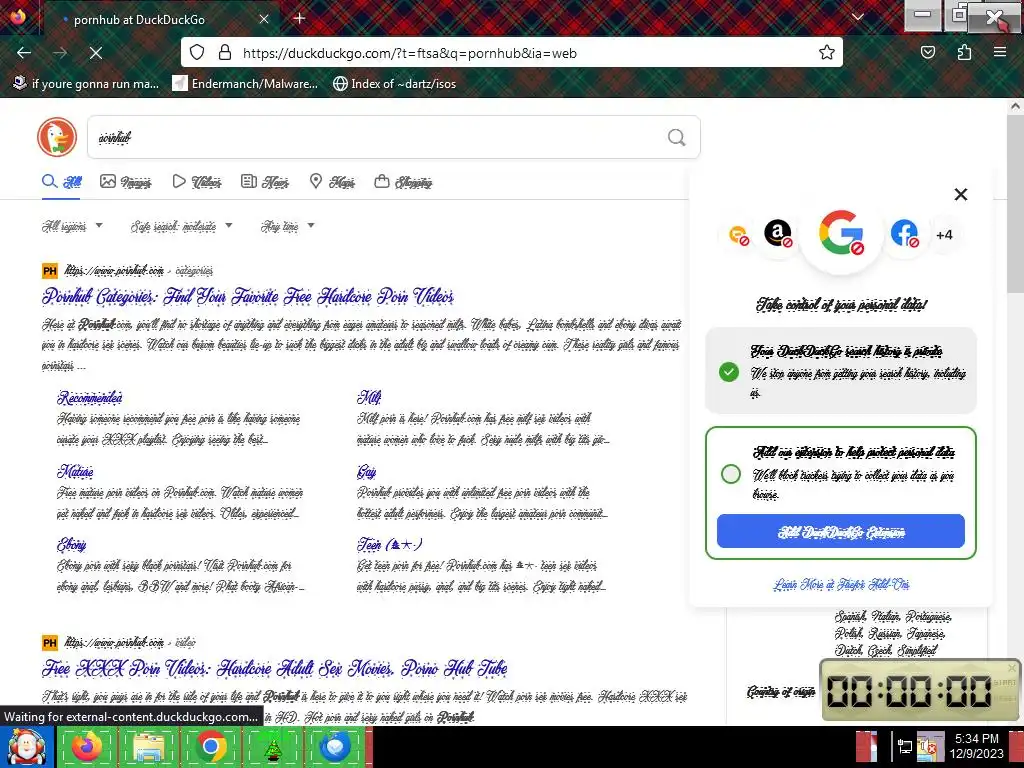Click the PH favicon of the second result
1024x768 pixels.
coord(50,643)
